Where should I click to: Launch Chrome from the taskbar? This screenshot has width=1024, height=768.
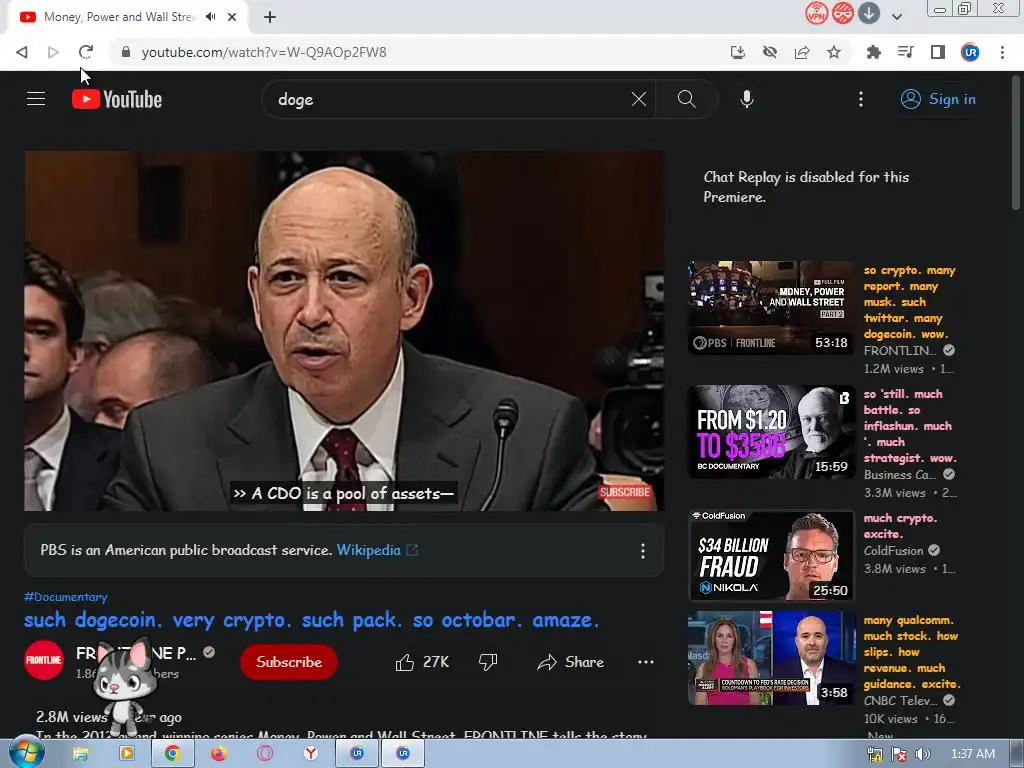pos(172,754)
